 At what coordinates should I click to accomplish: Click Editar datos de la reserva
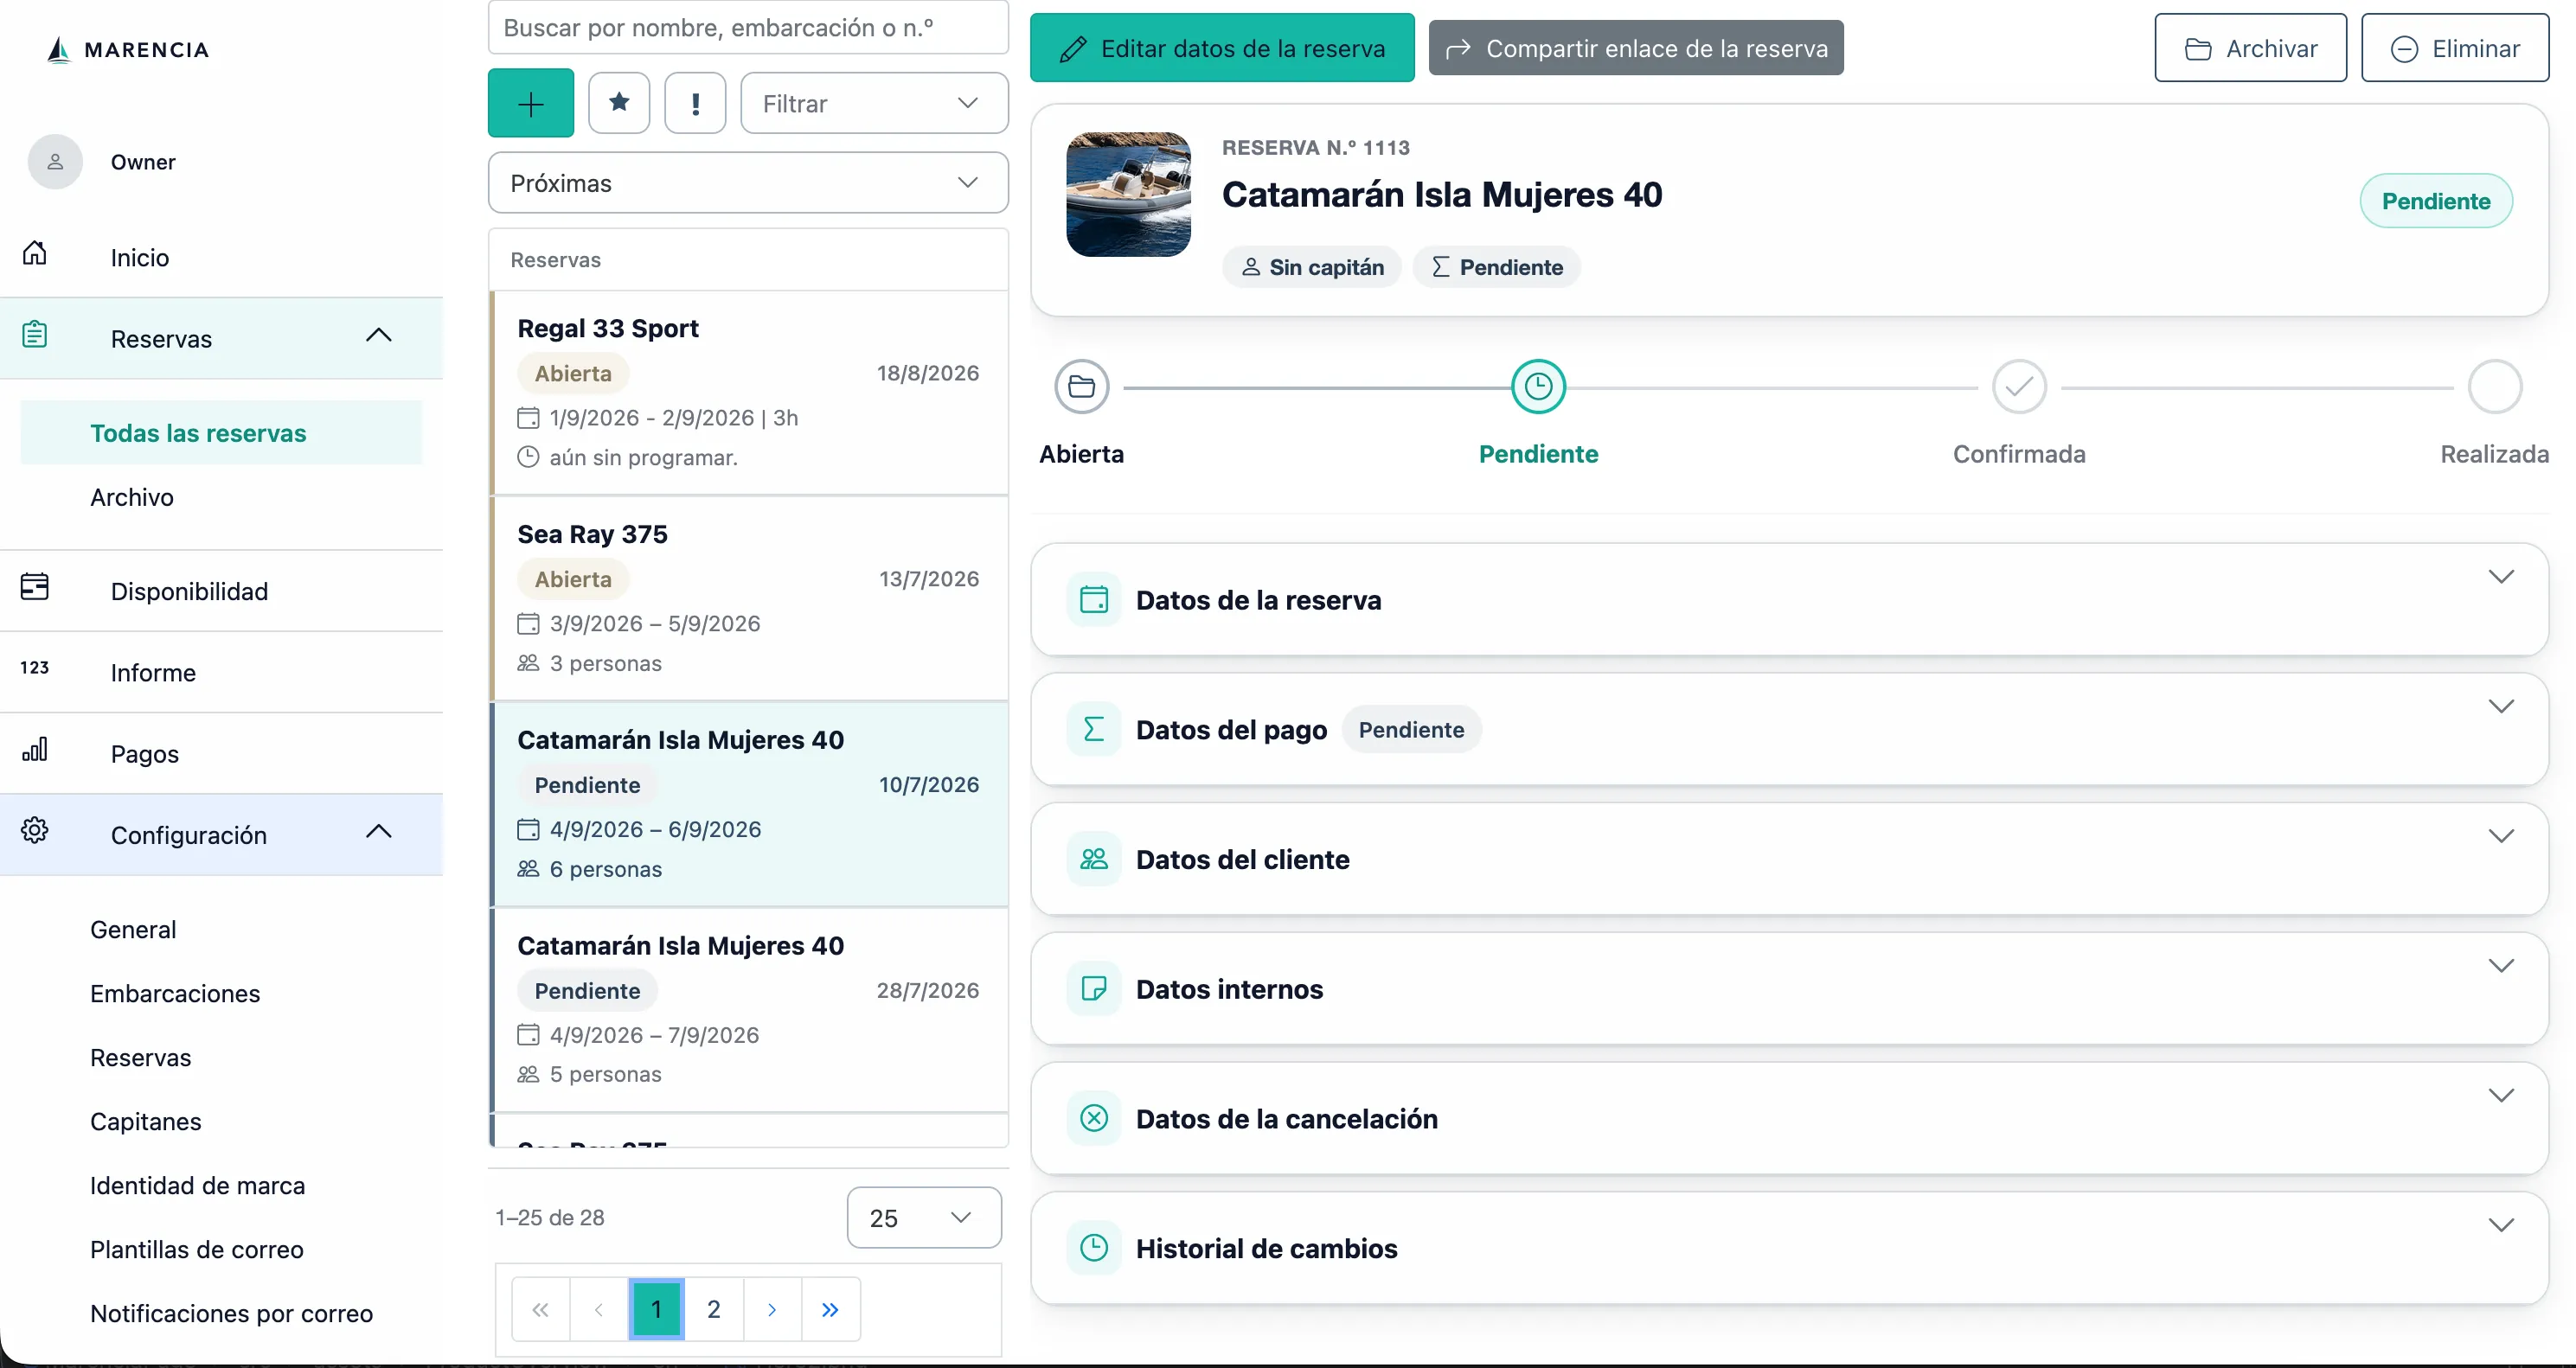coord(1222,48)
